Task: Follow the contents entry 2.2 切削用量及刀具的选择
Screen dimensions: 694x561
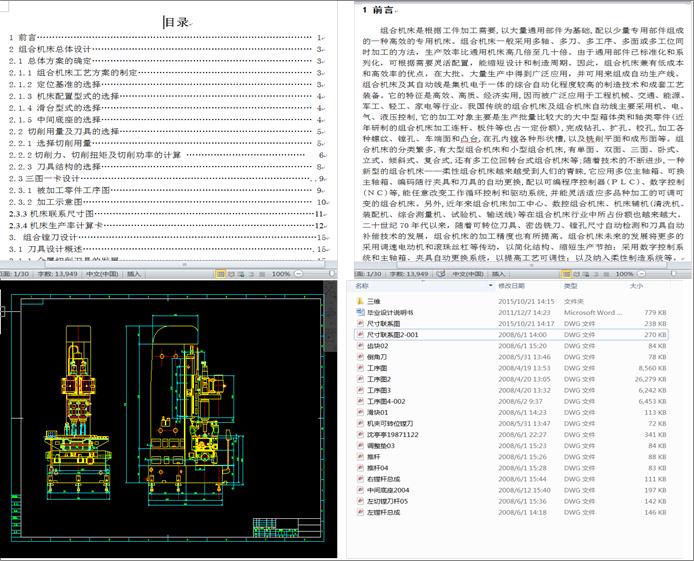Action: pyautogui.click(x=167, y=131)
